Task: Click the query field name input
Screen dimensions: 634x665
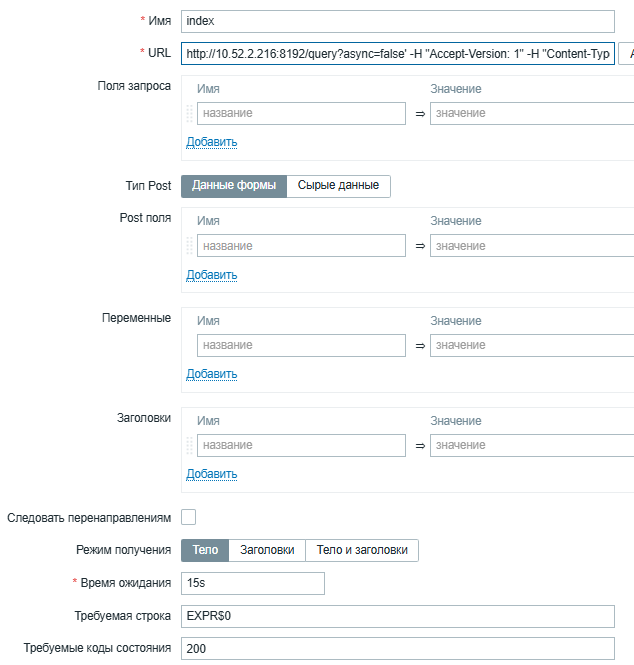Action: click(301, 113)
